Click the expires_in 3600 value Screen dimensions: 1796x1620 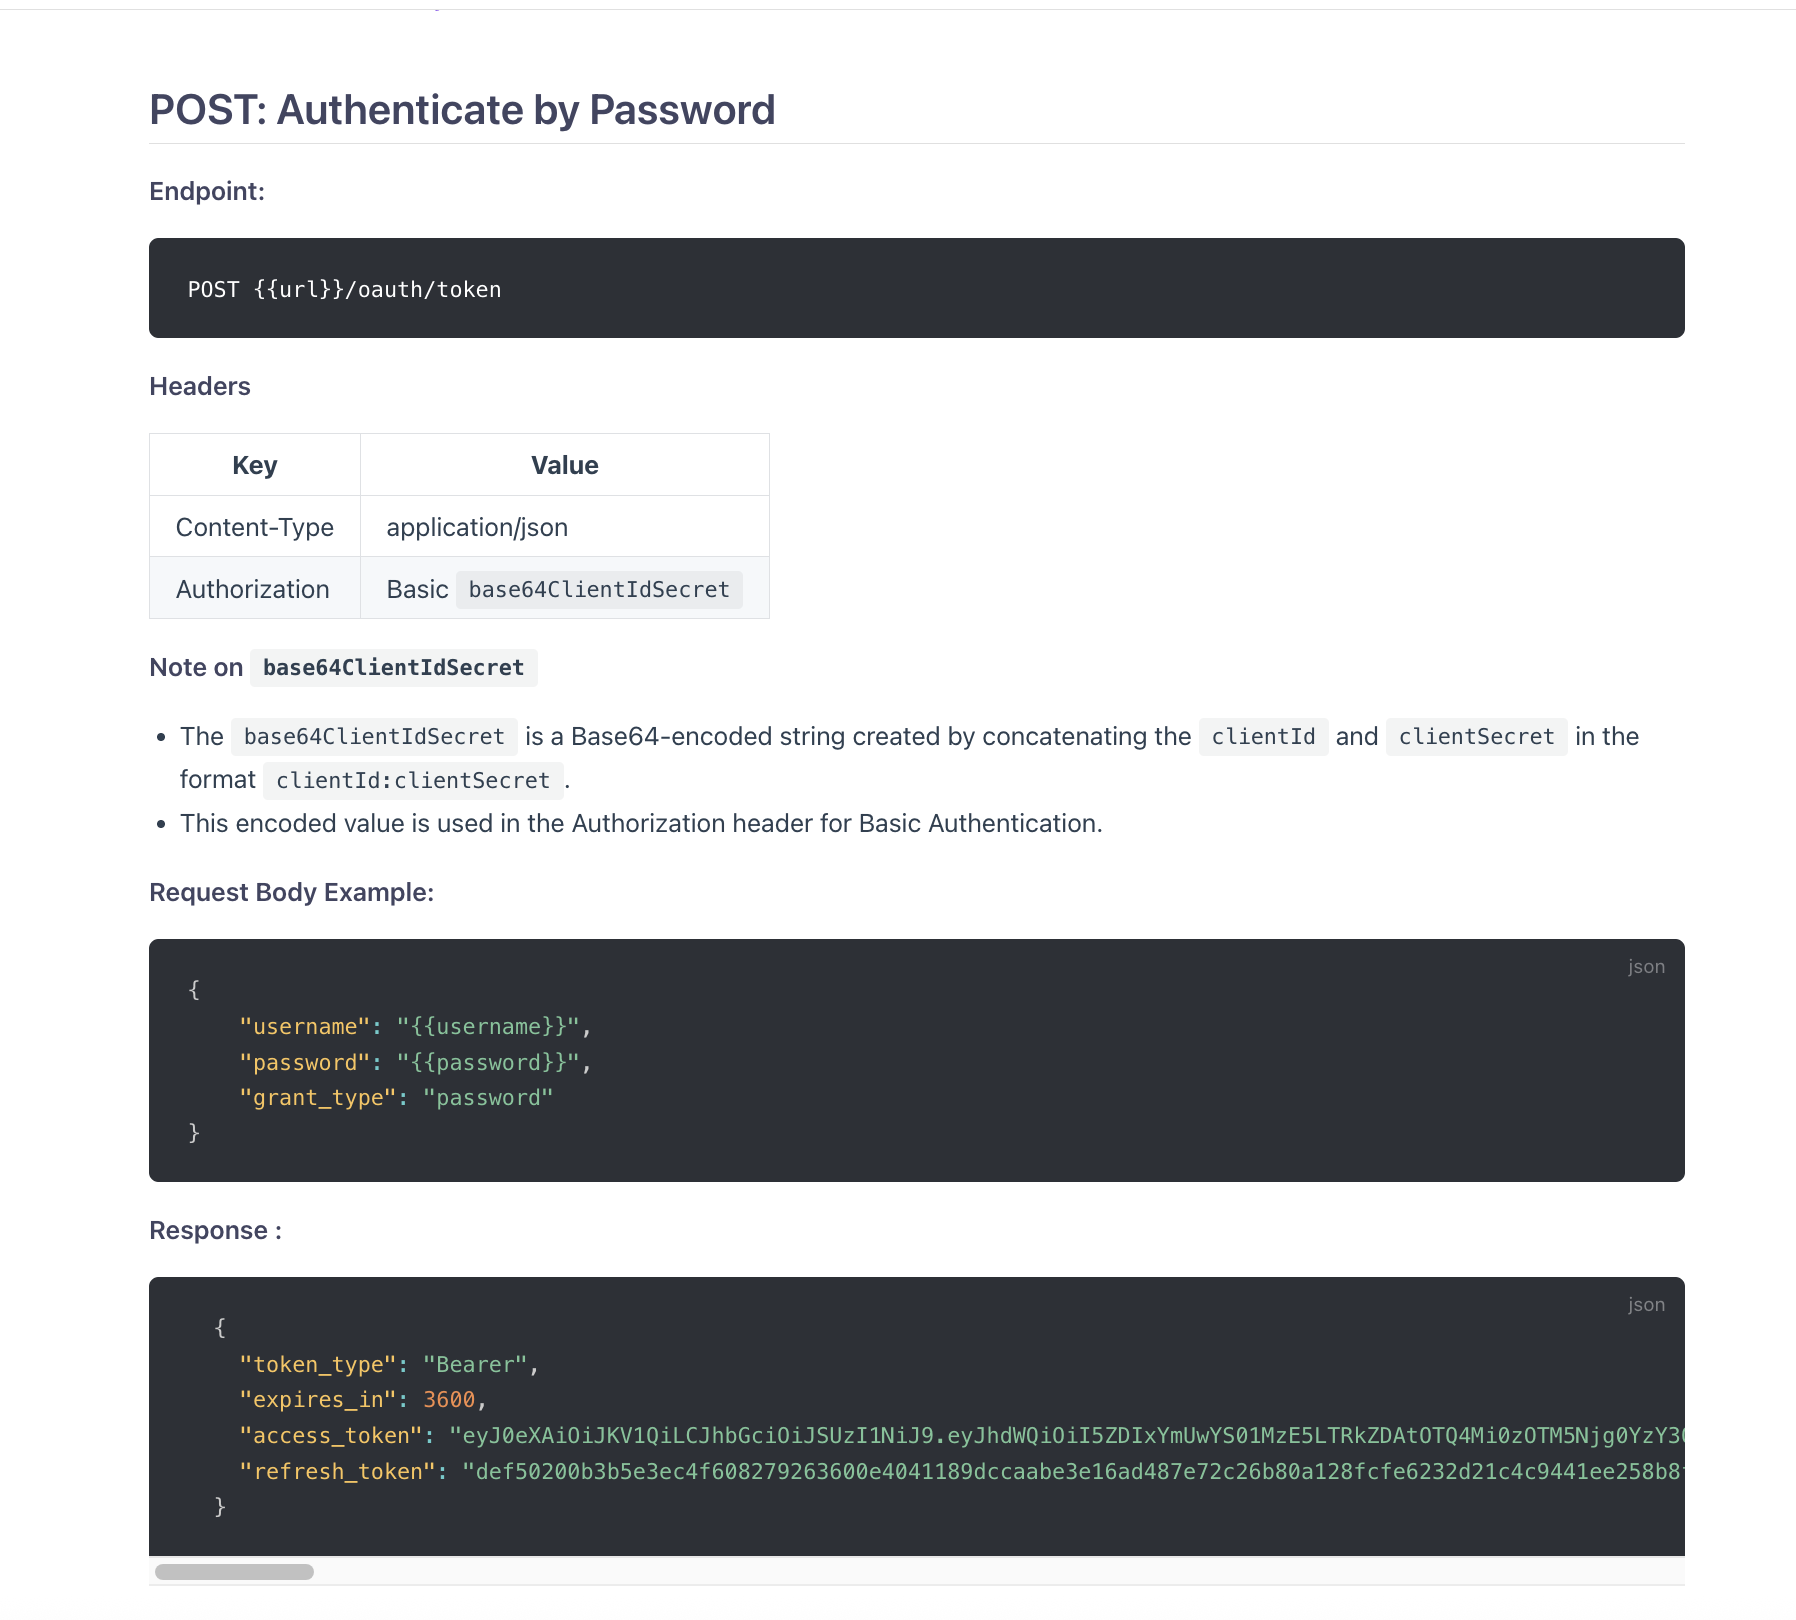[x=449, y=1400]
